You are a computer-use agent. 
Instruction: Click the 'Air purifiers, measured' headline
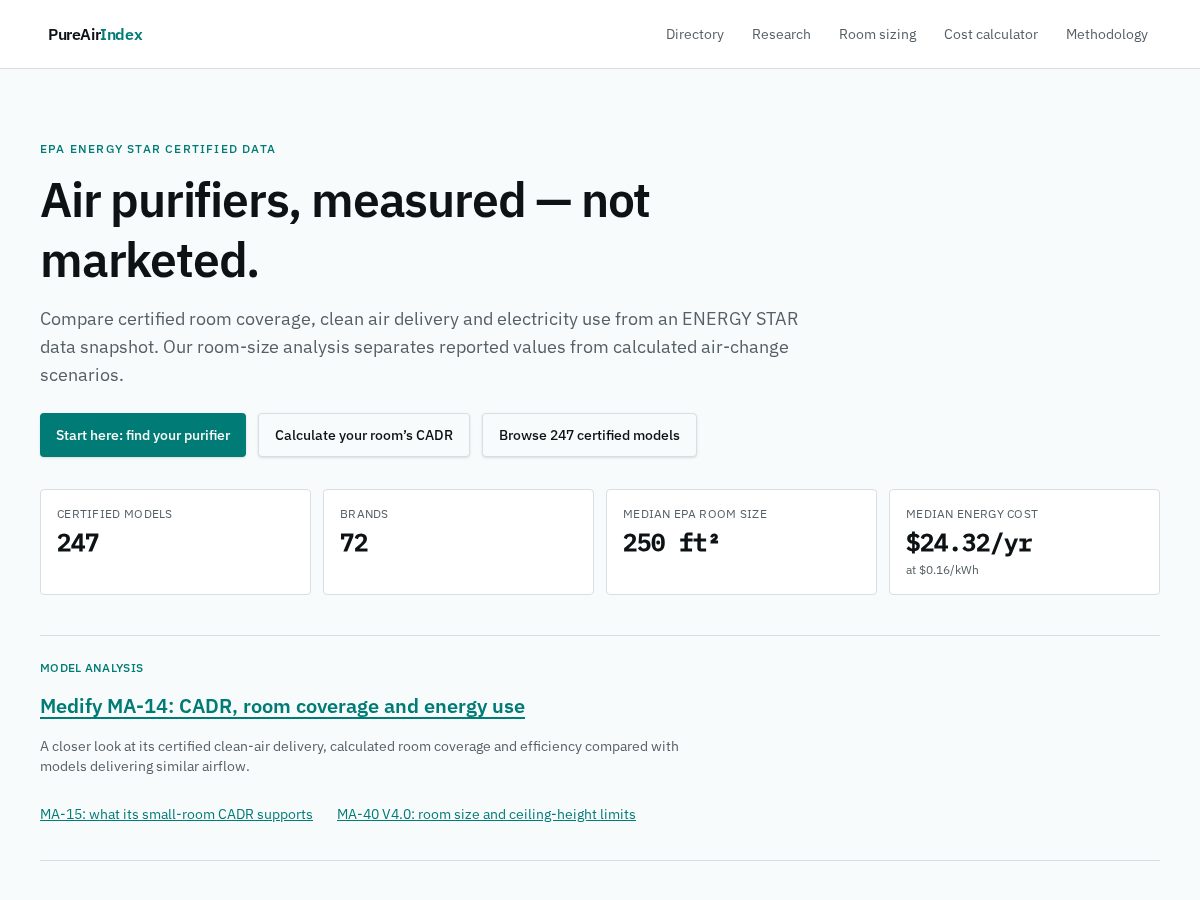345,229
